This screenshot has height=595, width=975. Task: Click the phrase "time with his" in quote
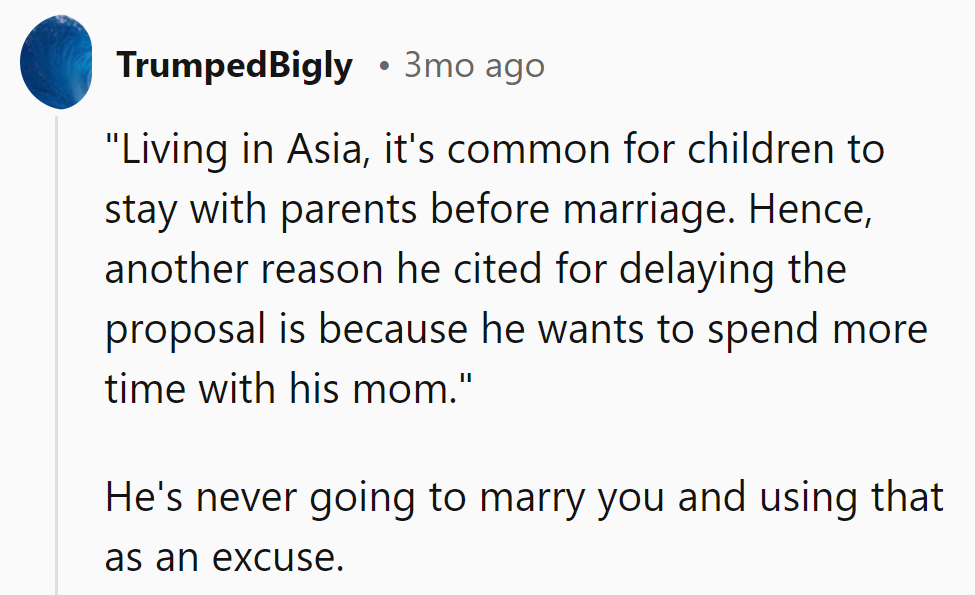[217, 389]
